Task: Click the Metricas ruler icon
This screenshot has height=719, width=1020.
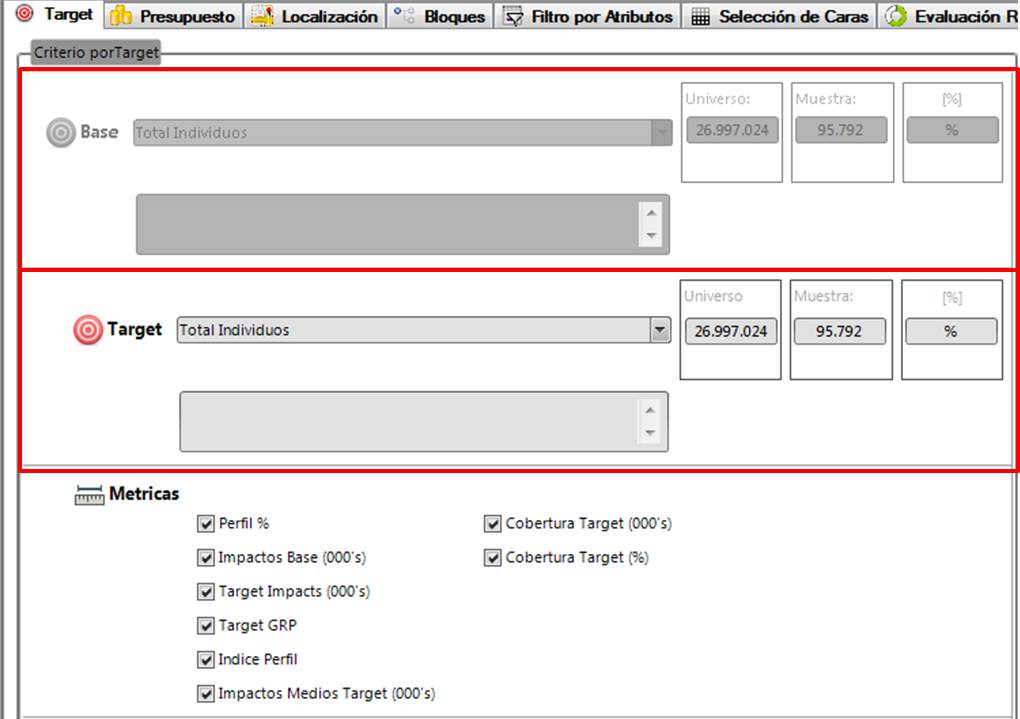Action: 89,495
